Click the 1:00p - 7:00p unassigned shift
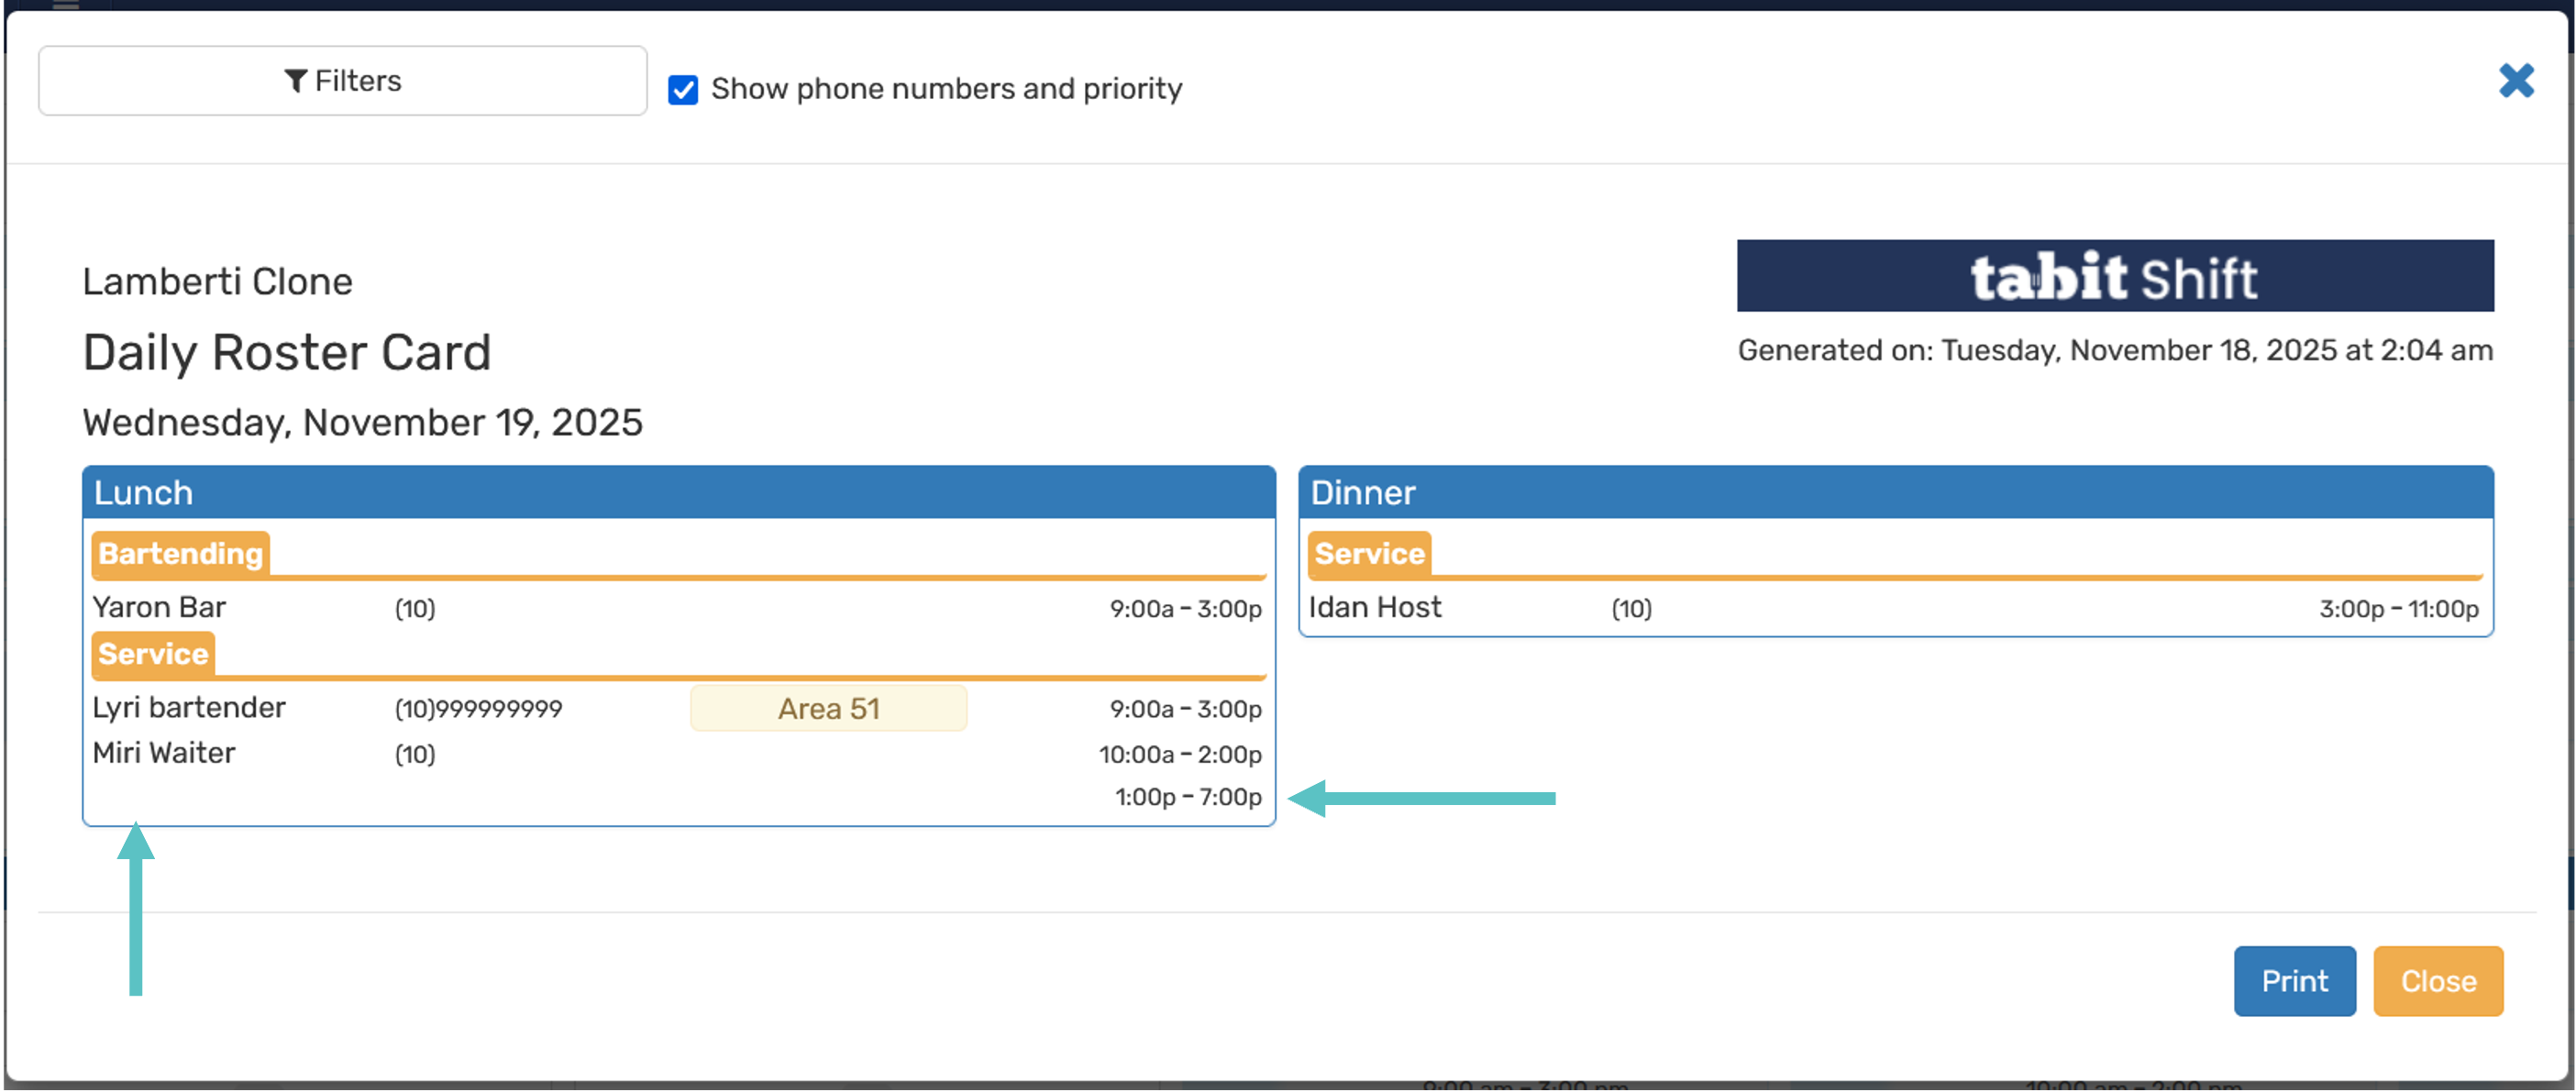Image resolution: width=2576 pixels, height=1092 pixels. pos(1188,798)
